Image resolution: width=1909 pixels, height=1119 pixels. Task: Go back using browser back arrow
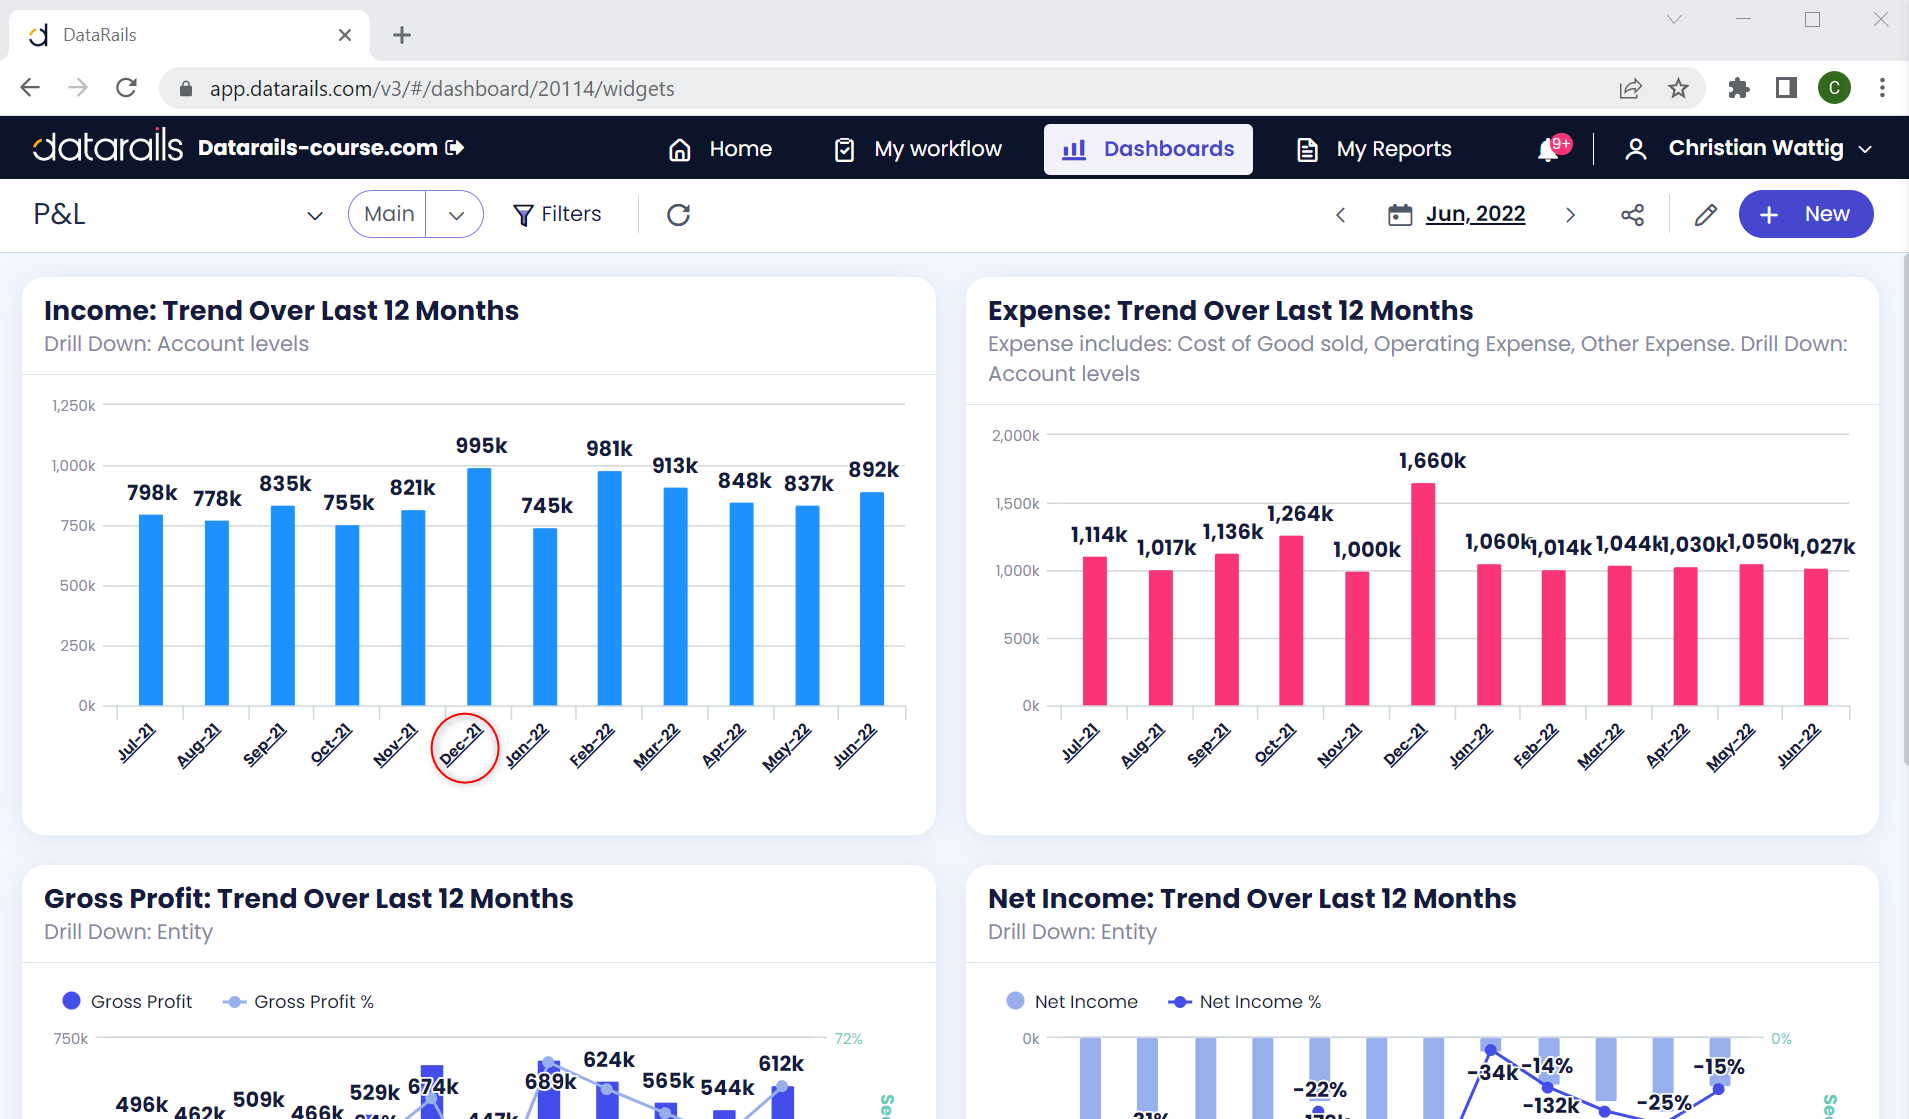(30, 88)
